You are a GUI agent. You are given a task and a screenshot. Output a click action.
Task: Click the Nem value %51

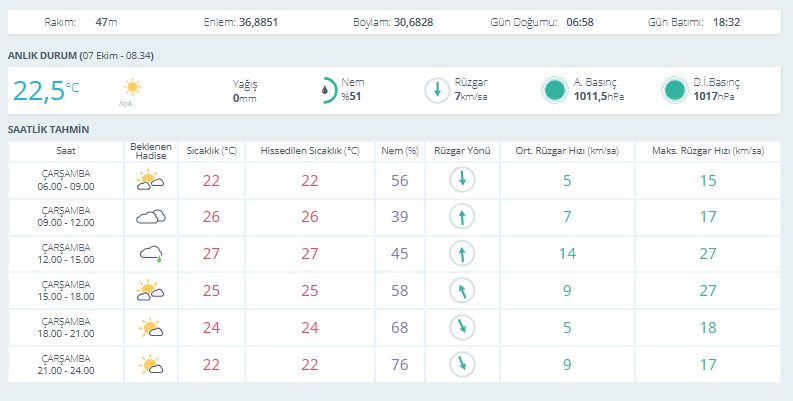tap(351, 96)
